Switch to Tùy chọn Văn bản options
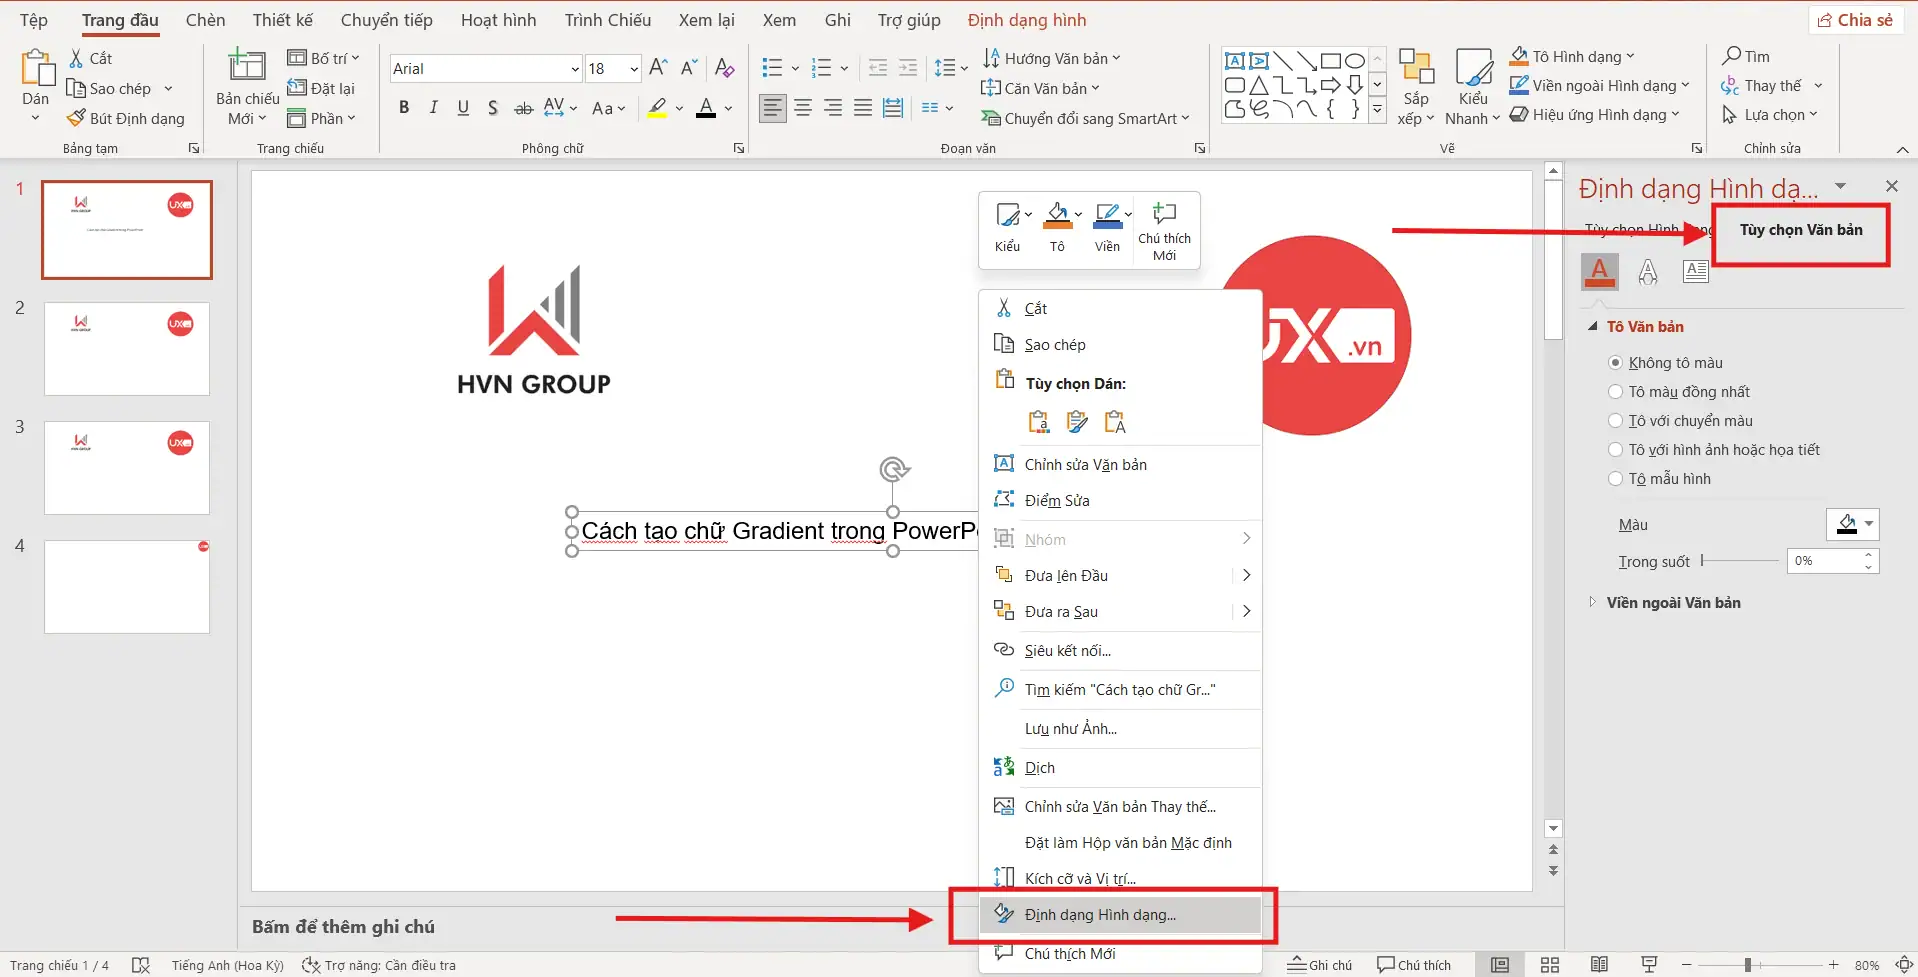This screenshot has height=977, width=1918. tap(1800, 230)
